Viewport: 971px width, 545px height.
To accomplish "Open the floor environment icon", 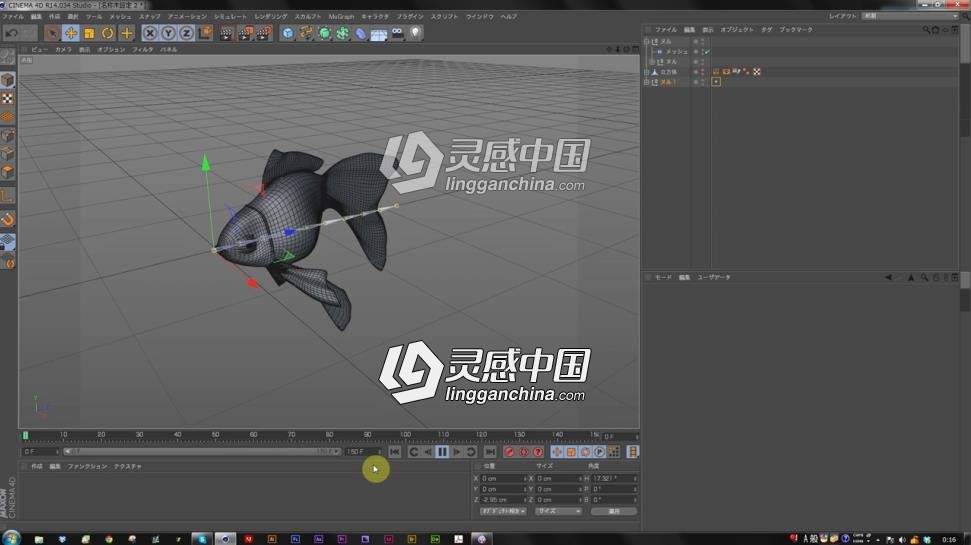I will pyautogui.click(x=379, y=33).
